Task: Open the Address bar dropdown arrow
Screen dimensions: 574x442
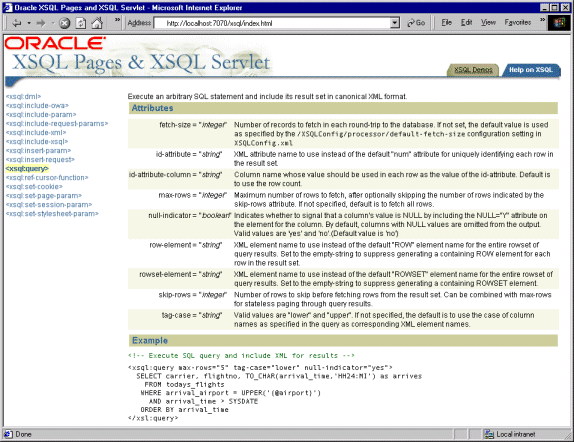Action: 395,23
